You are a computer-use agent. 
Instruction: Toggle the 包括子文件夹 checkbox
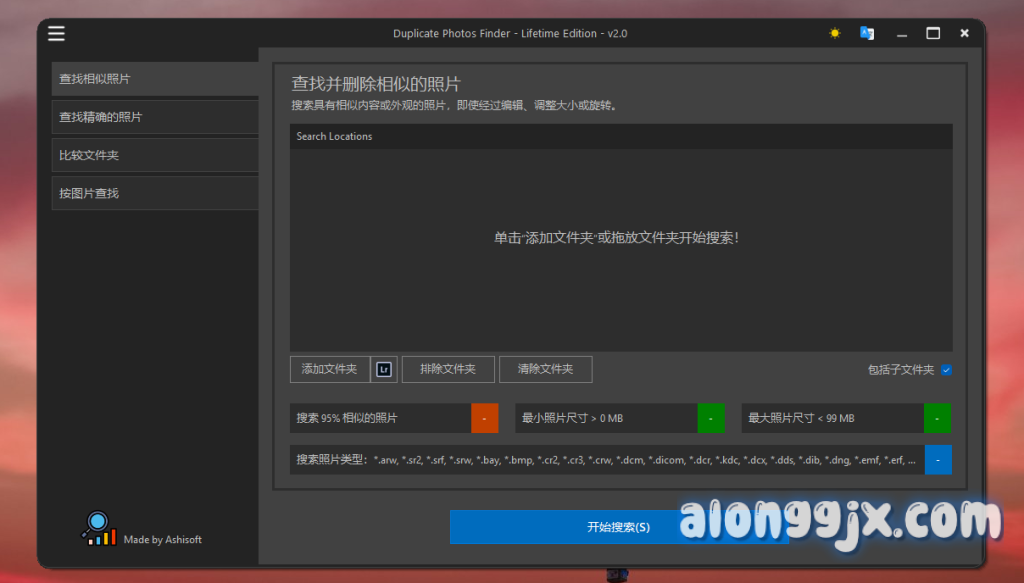click(946, 370)
